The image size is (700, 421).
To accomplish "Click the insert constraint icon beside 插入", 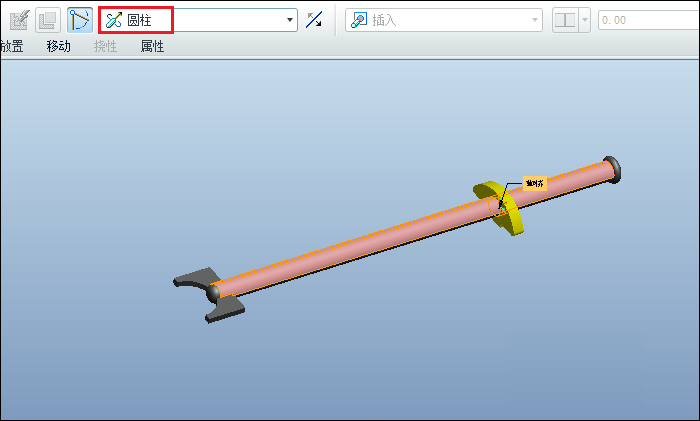I will click(358, 20).
